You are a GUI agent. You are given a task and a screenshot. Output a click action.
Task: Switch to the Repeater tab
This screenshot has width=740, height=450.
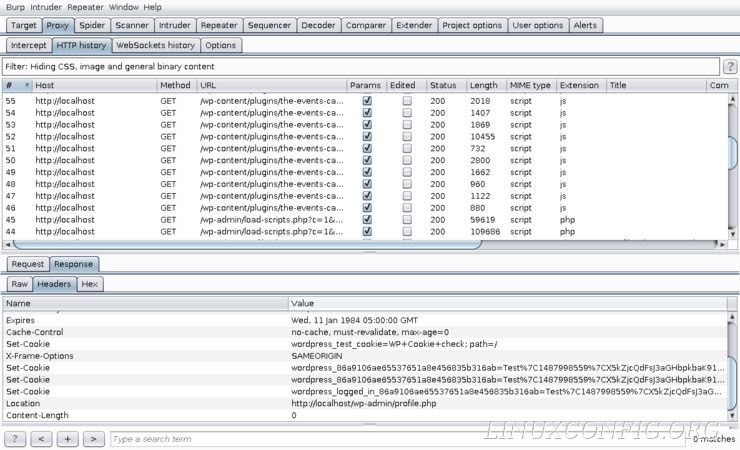pyautogui.click(x=219, y=25)
